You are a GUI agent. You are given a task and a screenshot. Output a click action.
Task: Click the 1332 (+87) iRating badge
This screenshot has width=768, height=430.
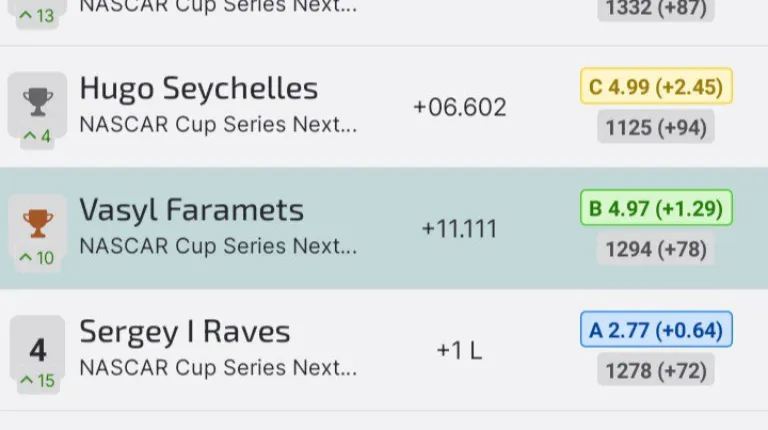pyautogui.click(x=656, y=9)
